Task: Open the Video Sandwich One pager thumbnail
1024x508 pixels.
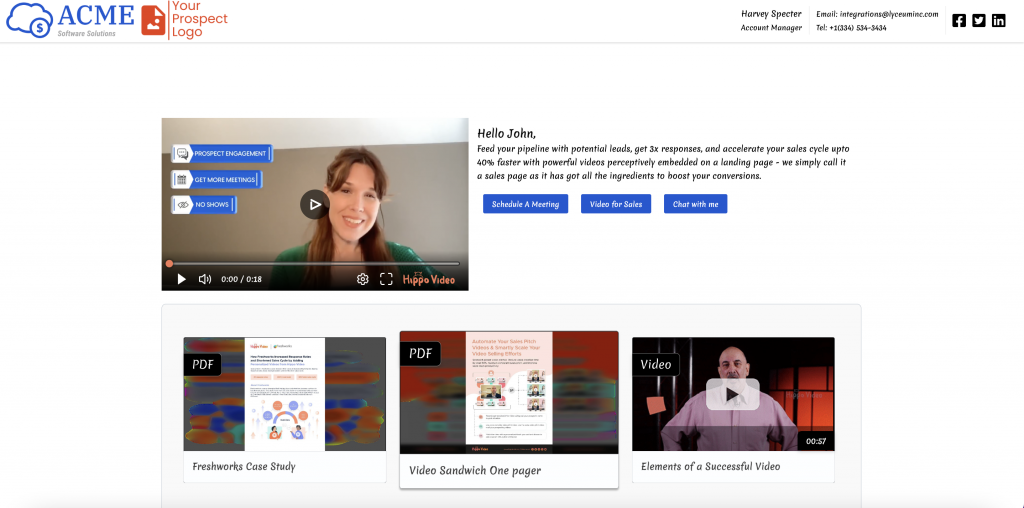Action: click(509, 392)
